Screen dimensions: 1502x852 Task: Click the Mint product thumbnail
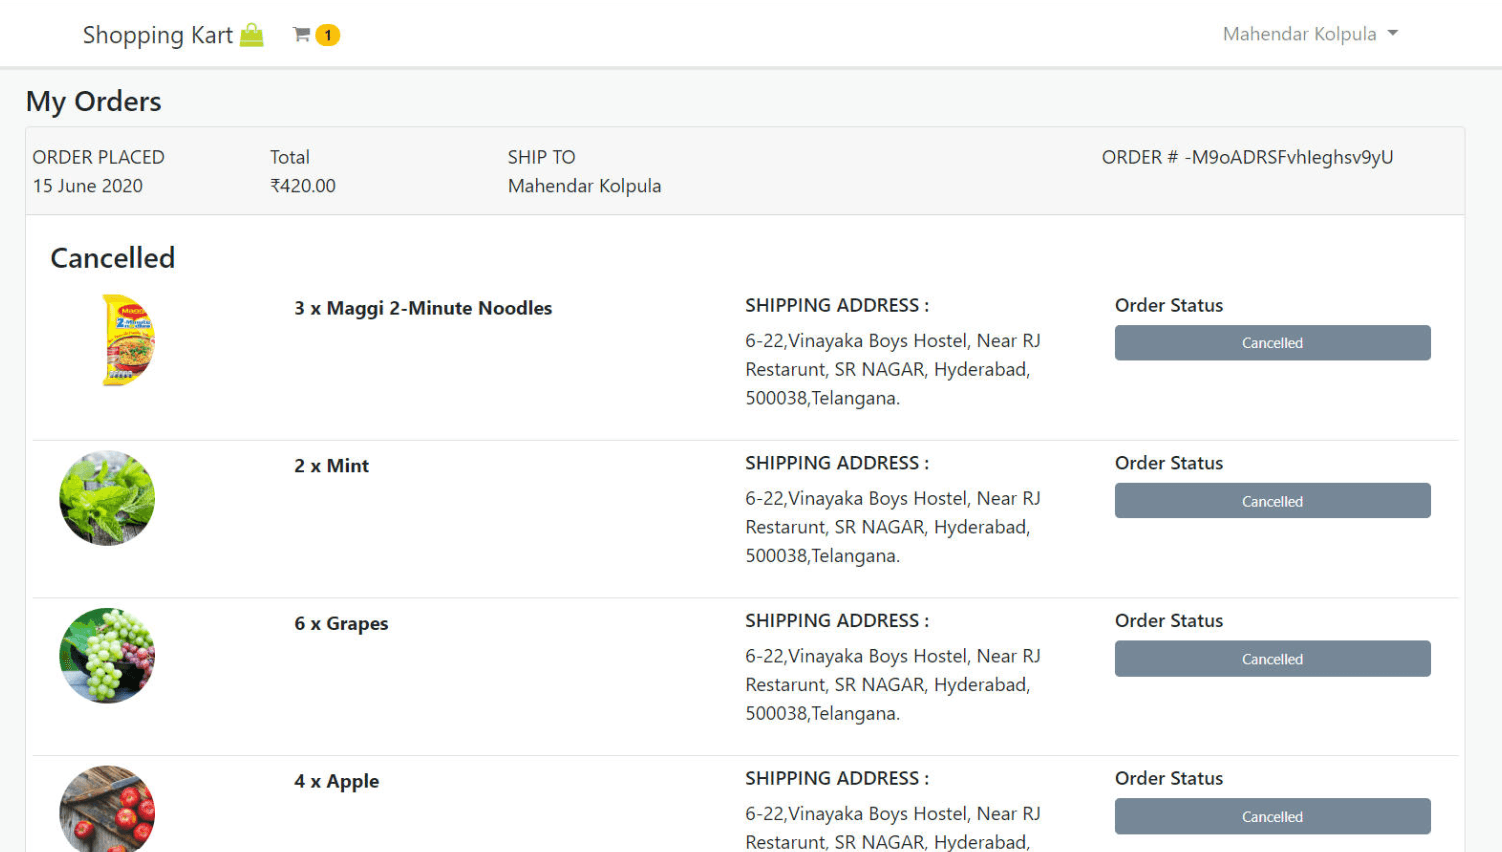(x=106, y=497)
